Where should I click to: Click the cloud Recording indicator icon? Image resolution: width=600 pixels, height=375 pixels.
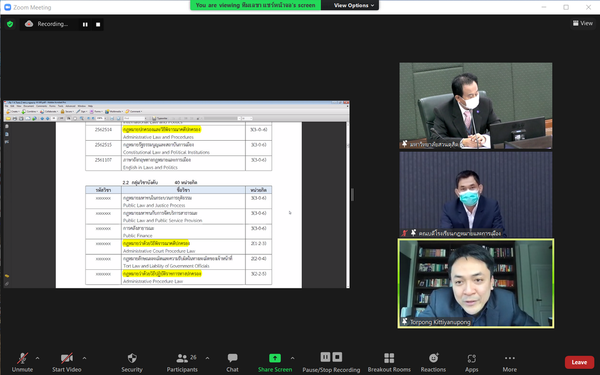click(x=29, y=24)
